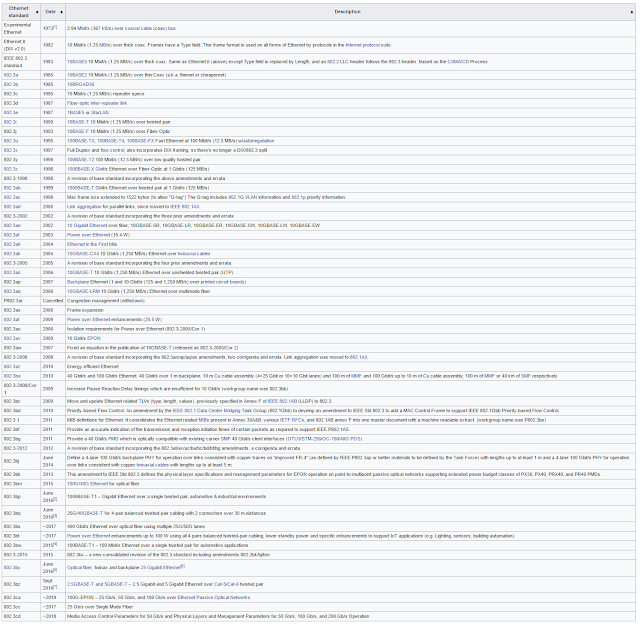Image resolution: width=640 pixels, height=626 pixels.
Task: Follow the flow control link
Action: (112, 150)
